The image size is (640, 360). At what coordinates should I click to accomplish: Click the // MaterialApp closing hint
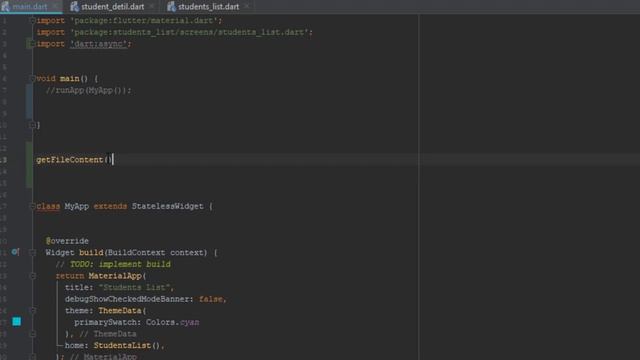point(103,356)
